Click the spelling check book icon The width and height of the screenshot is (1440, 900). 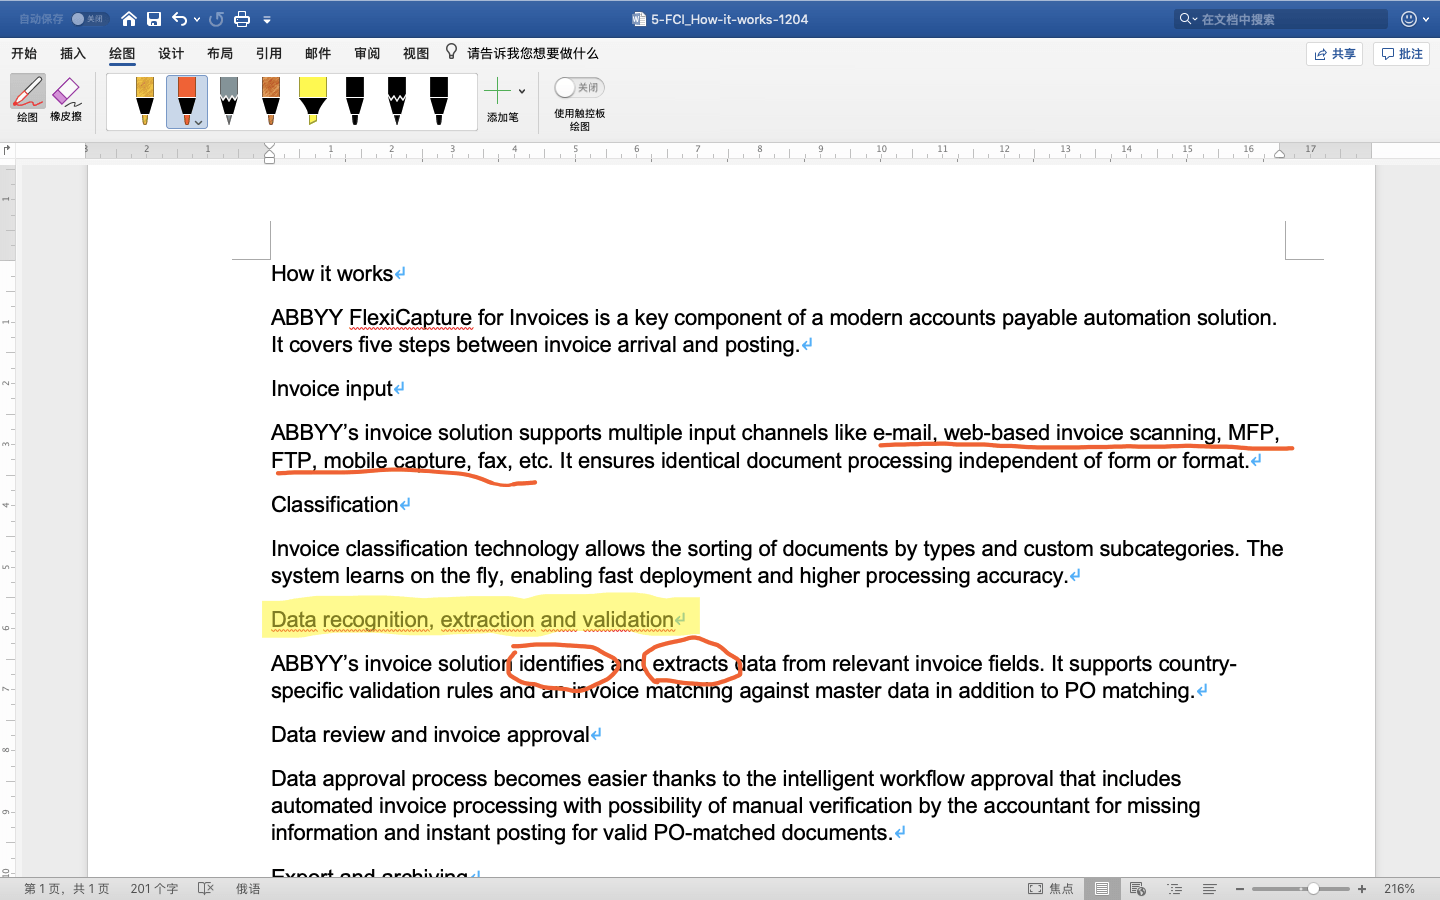click(x=206, y=889)
